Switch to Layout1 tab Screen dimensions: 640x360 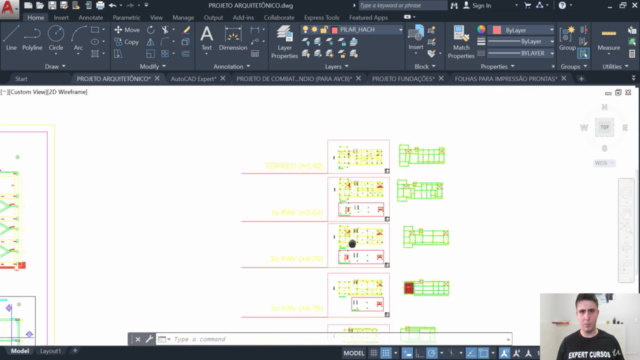point(50,351)
